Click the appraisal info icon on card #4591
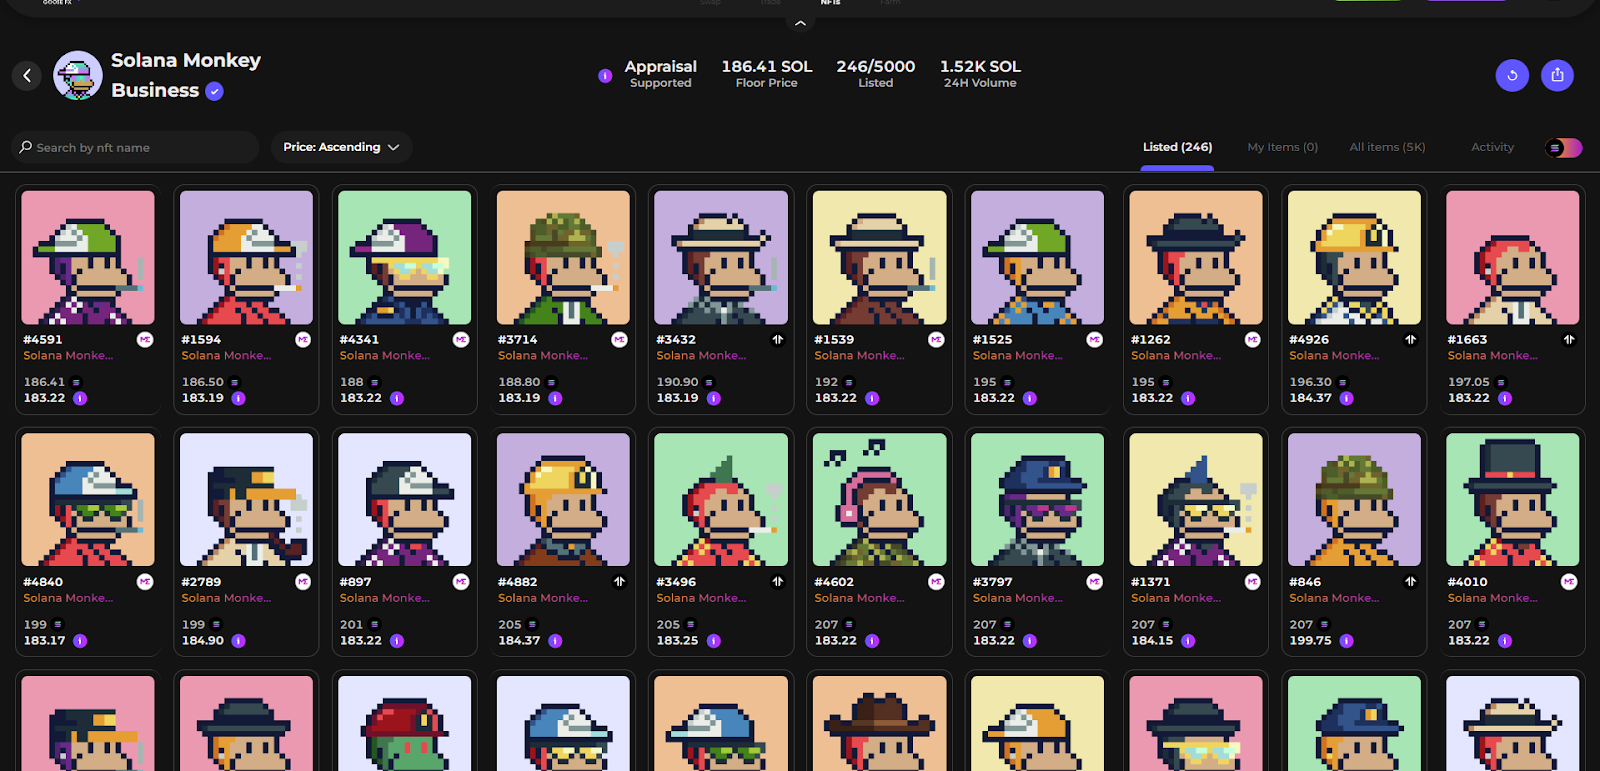This screenshot has height=771, width=1600. (x=80, y=398)
